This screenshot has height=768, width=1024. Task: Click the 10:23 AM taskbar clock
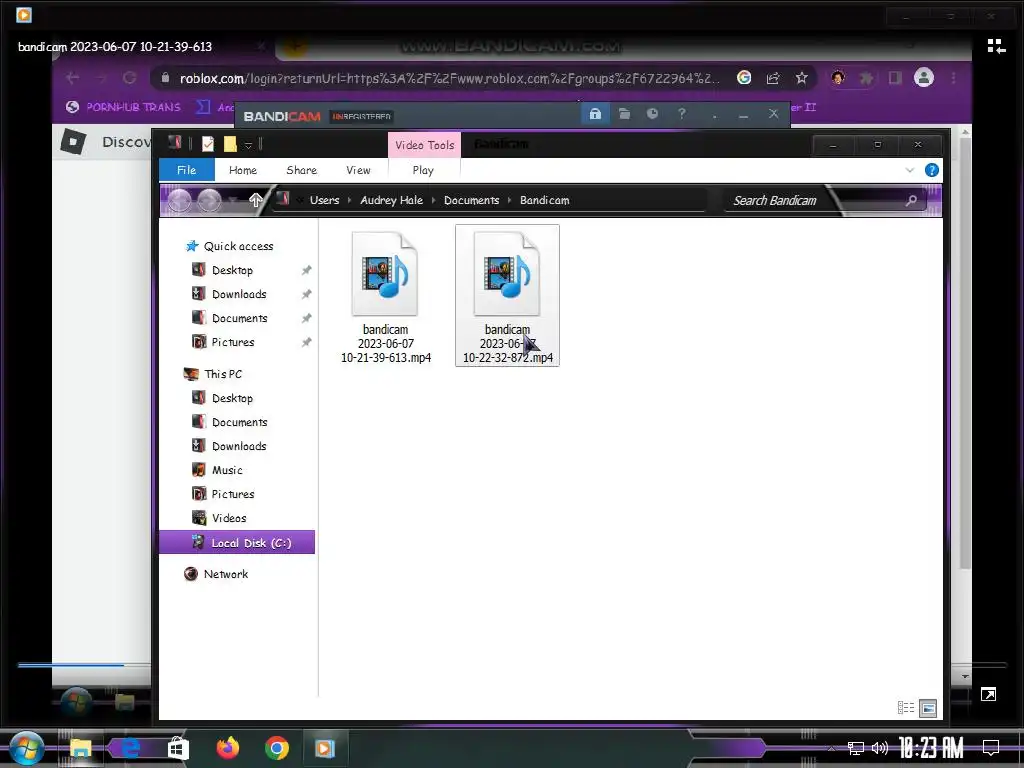931,748
